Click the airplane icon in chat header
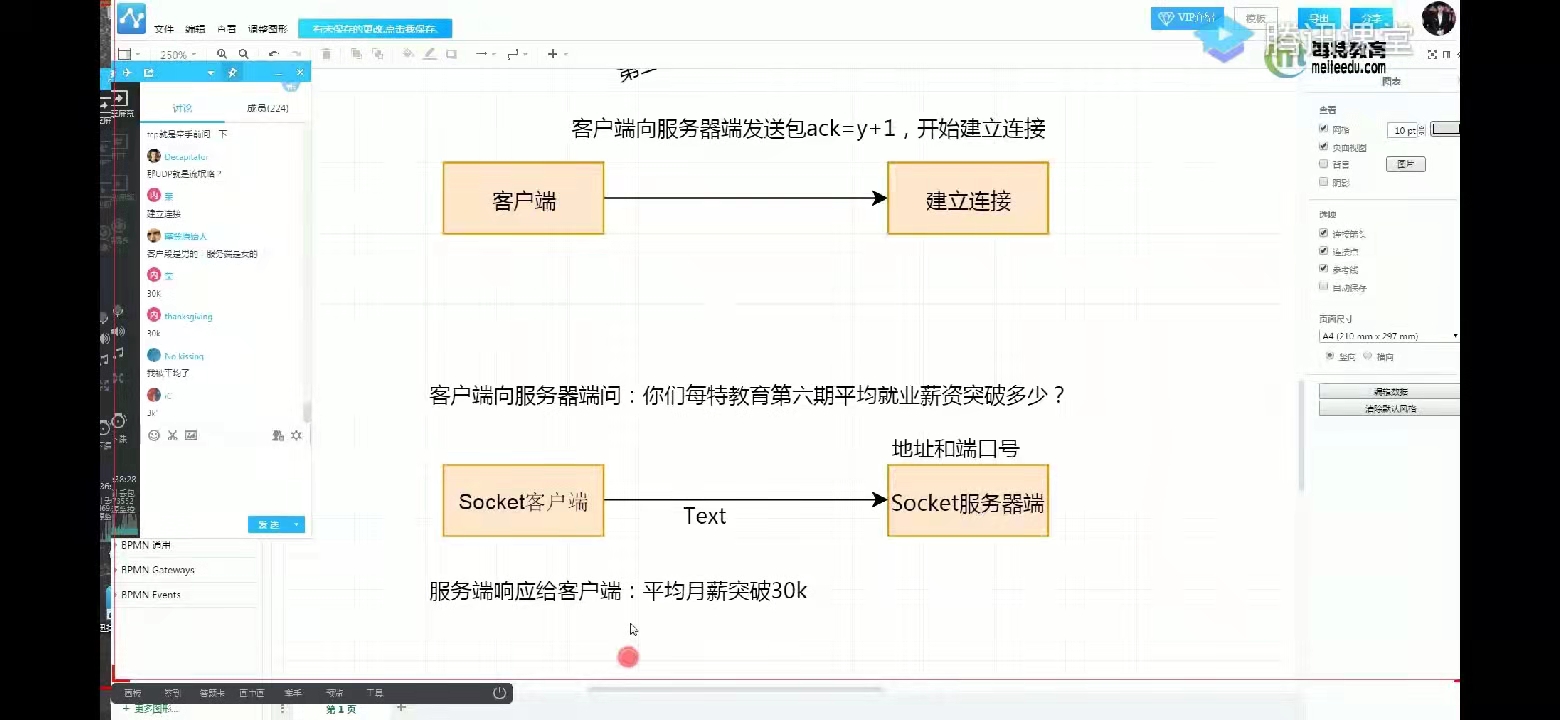The width and height of the screenshot is (1560, 720). (127, 73)
